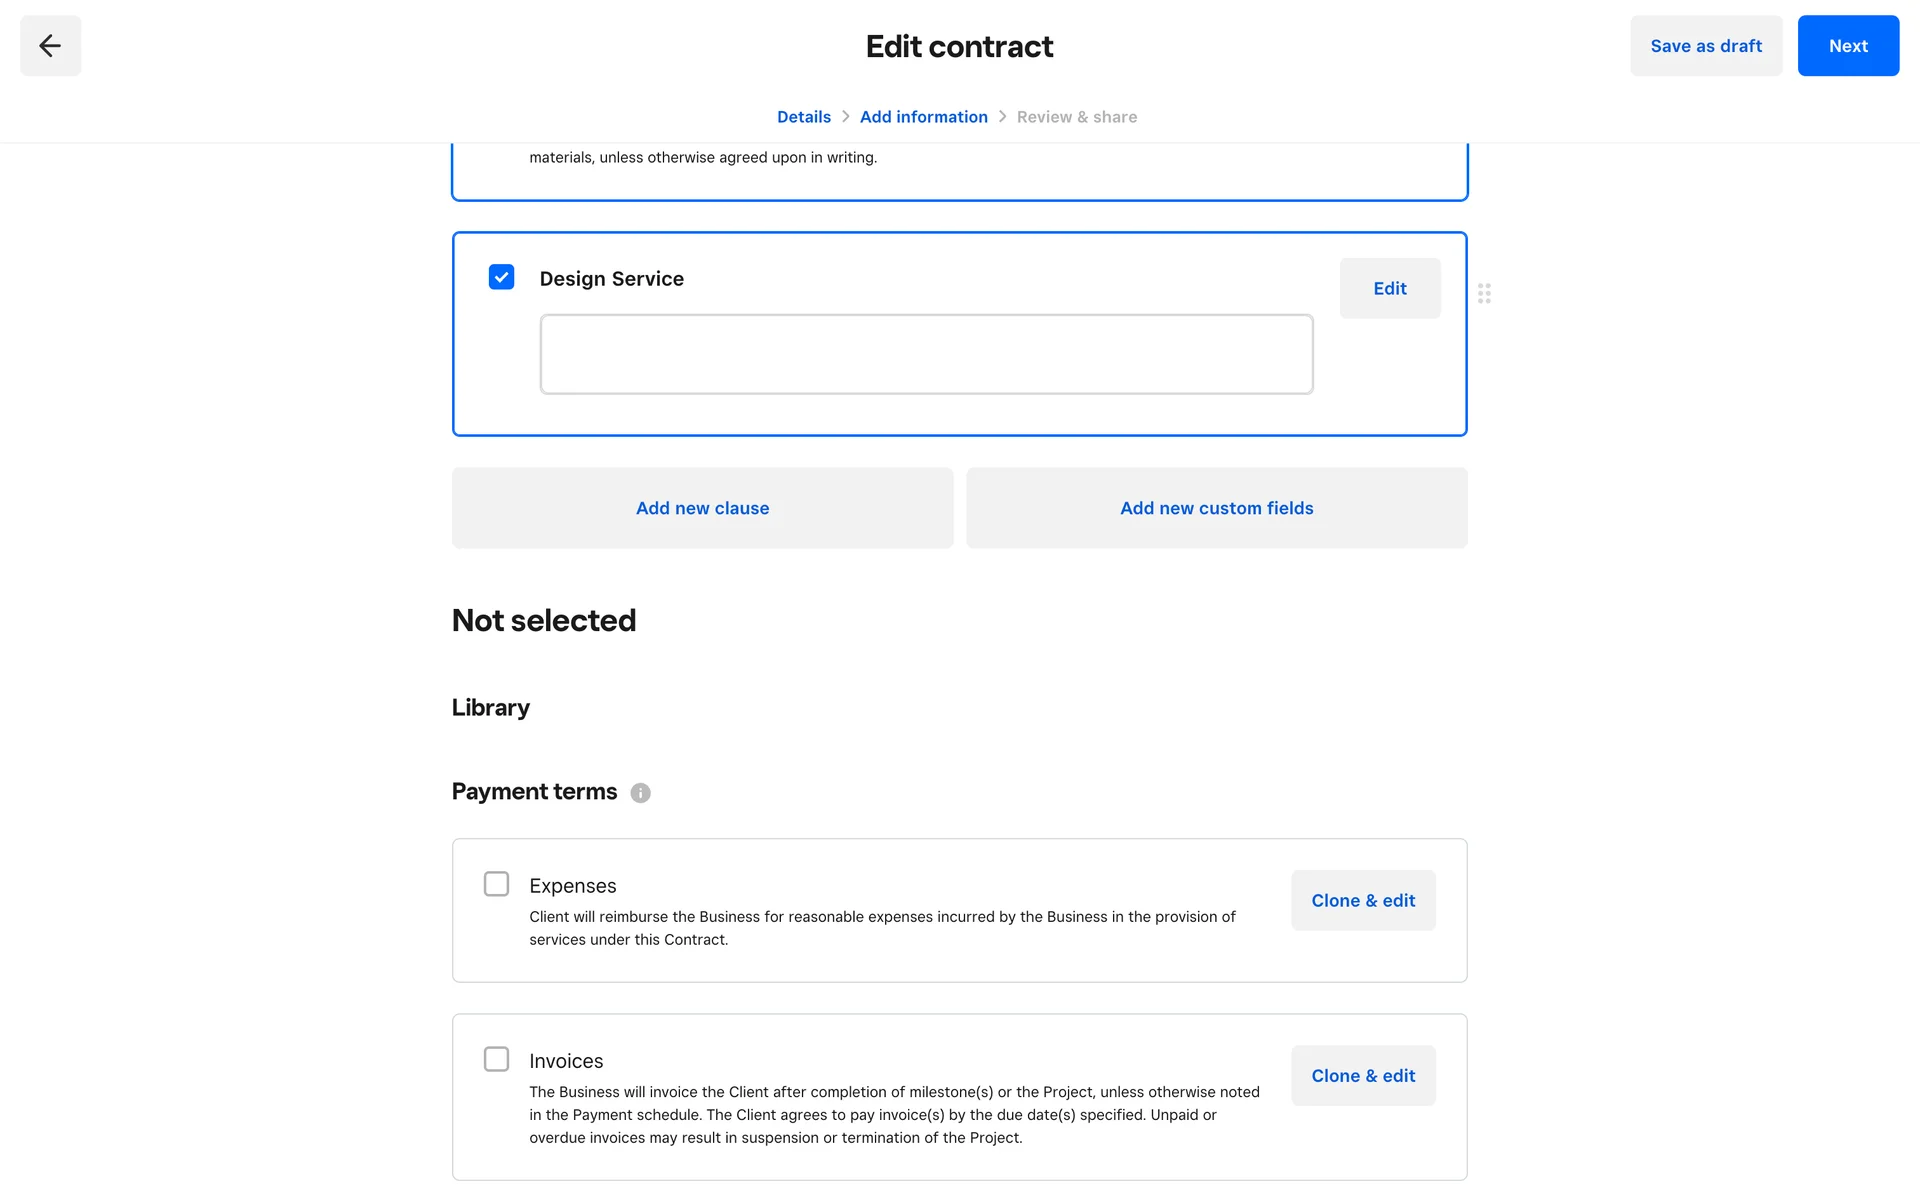Open the Add information step
This screenshot has height=1200, width=1920.
tap(923, 117)
